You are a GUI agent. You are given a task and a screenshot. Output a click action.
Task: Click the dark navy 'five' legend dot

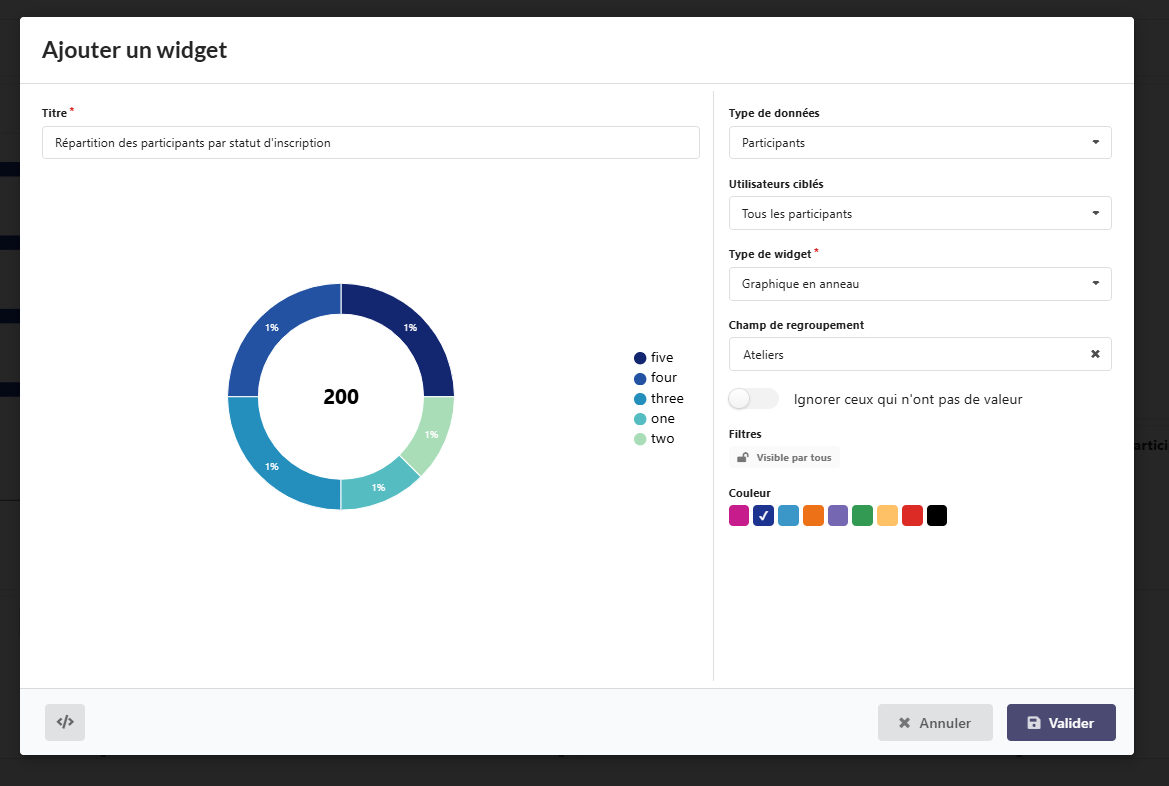[x=640, y=358]
